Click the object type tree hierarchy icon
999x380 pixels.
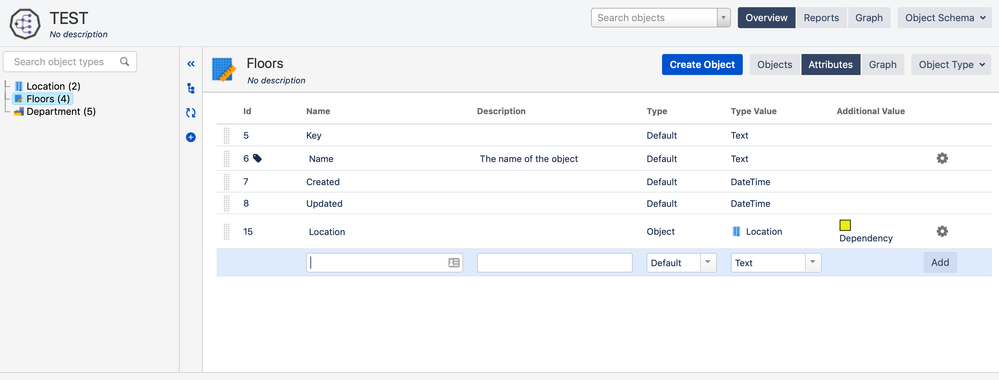pyautogui.click(x=190, y=88)
